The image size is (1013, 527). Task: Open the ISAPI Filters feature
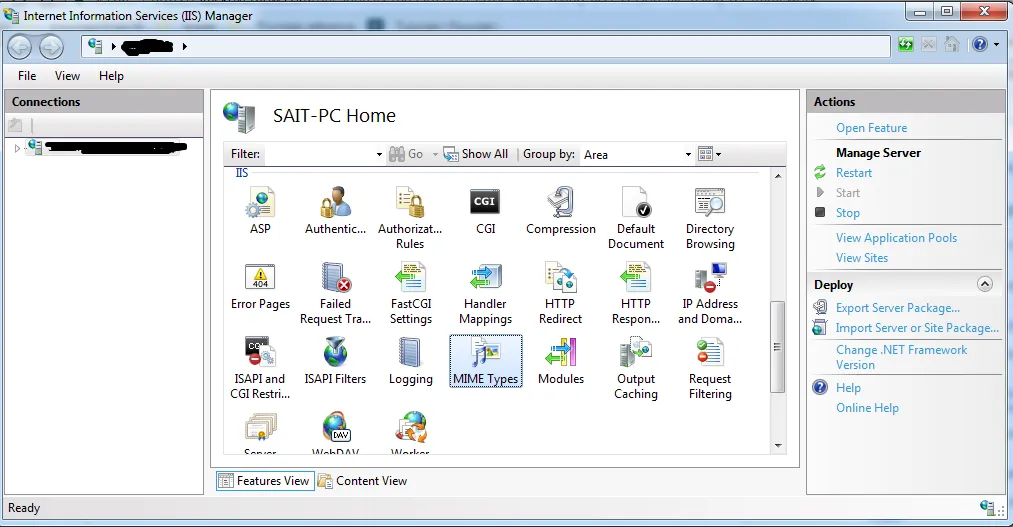pyautogui.click(x=335, y=361)
